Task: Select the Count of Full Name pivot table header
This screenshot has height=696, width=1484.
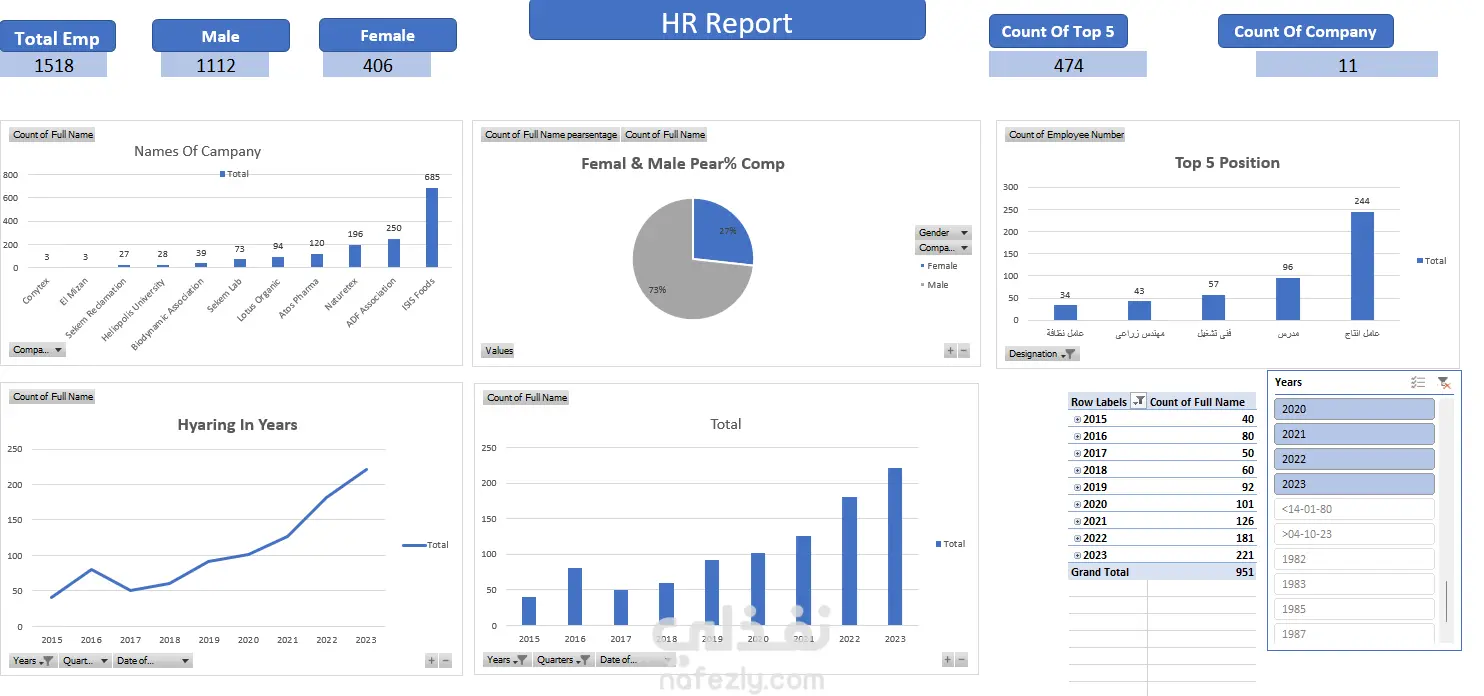Action: coord(1201,402)
